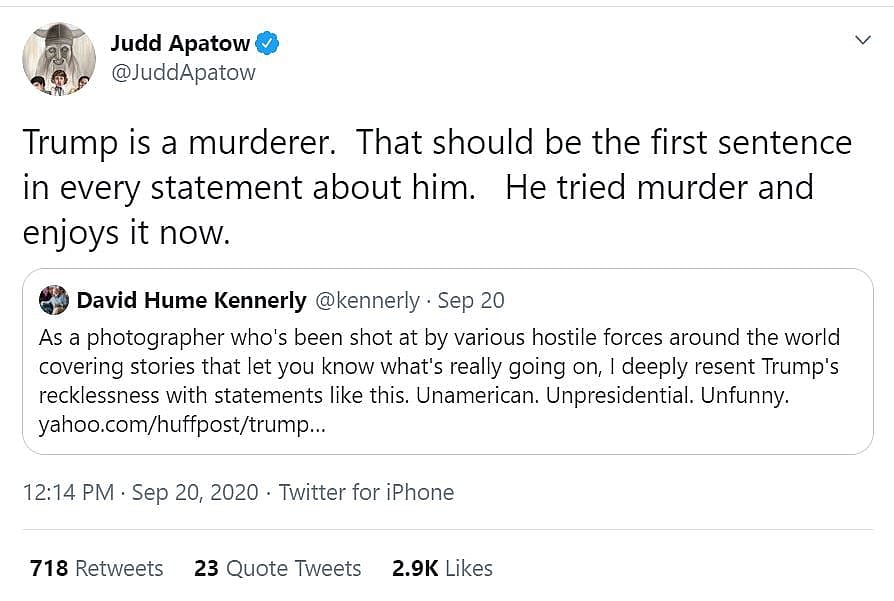This screenshot has width=894, height=601.
Task: Follow the yahoo.com/huffpost/trump… link
Action: [182, 424]
